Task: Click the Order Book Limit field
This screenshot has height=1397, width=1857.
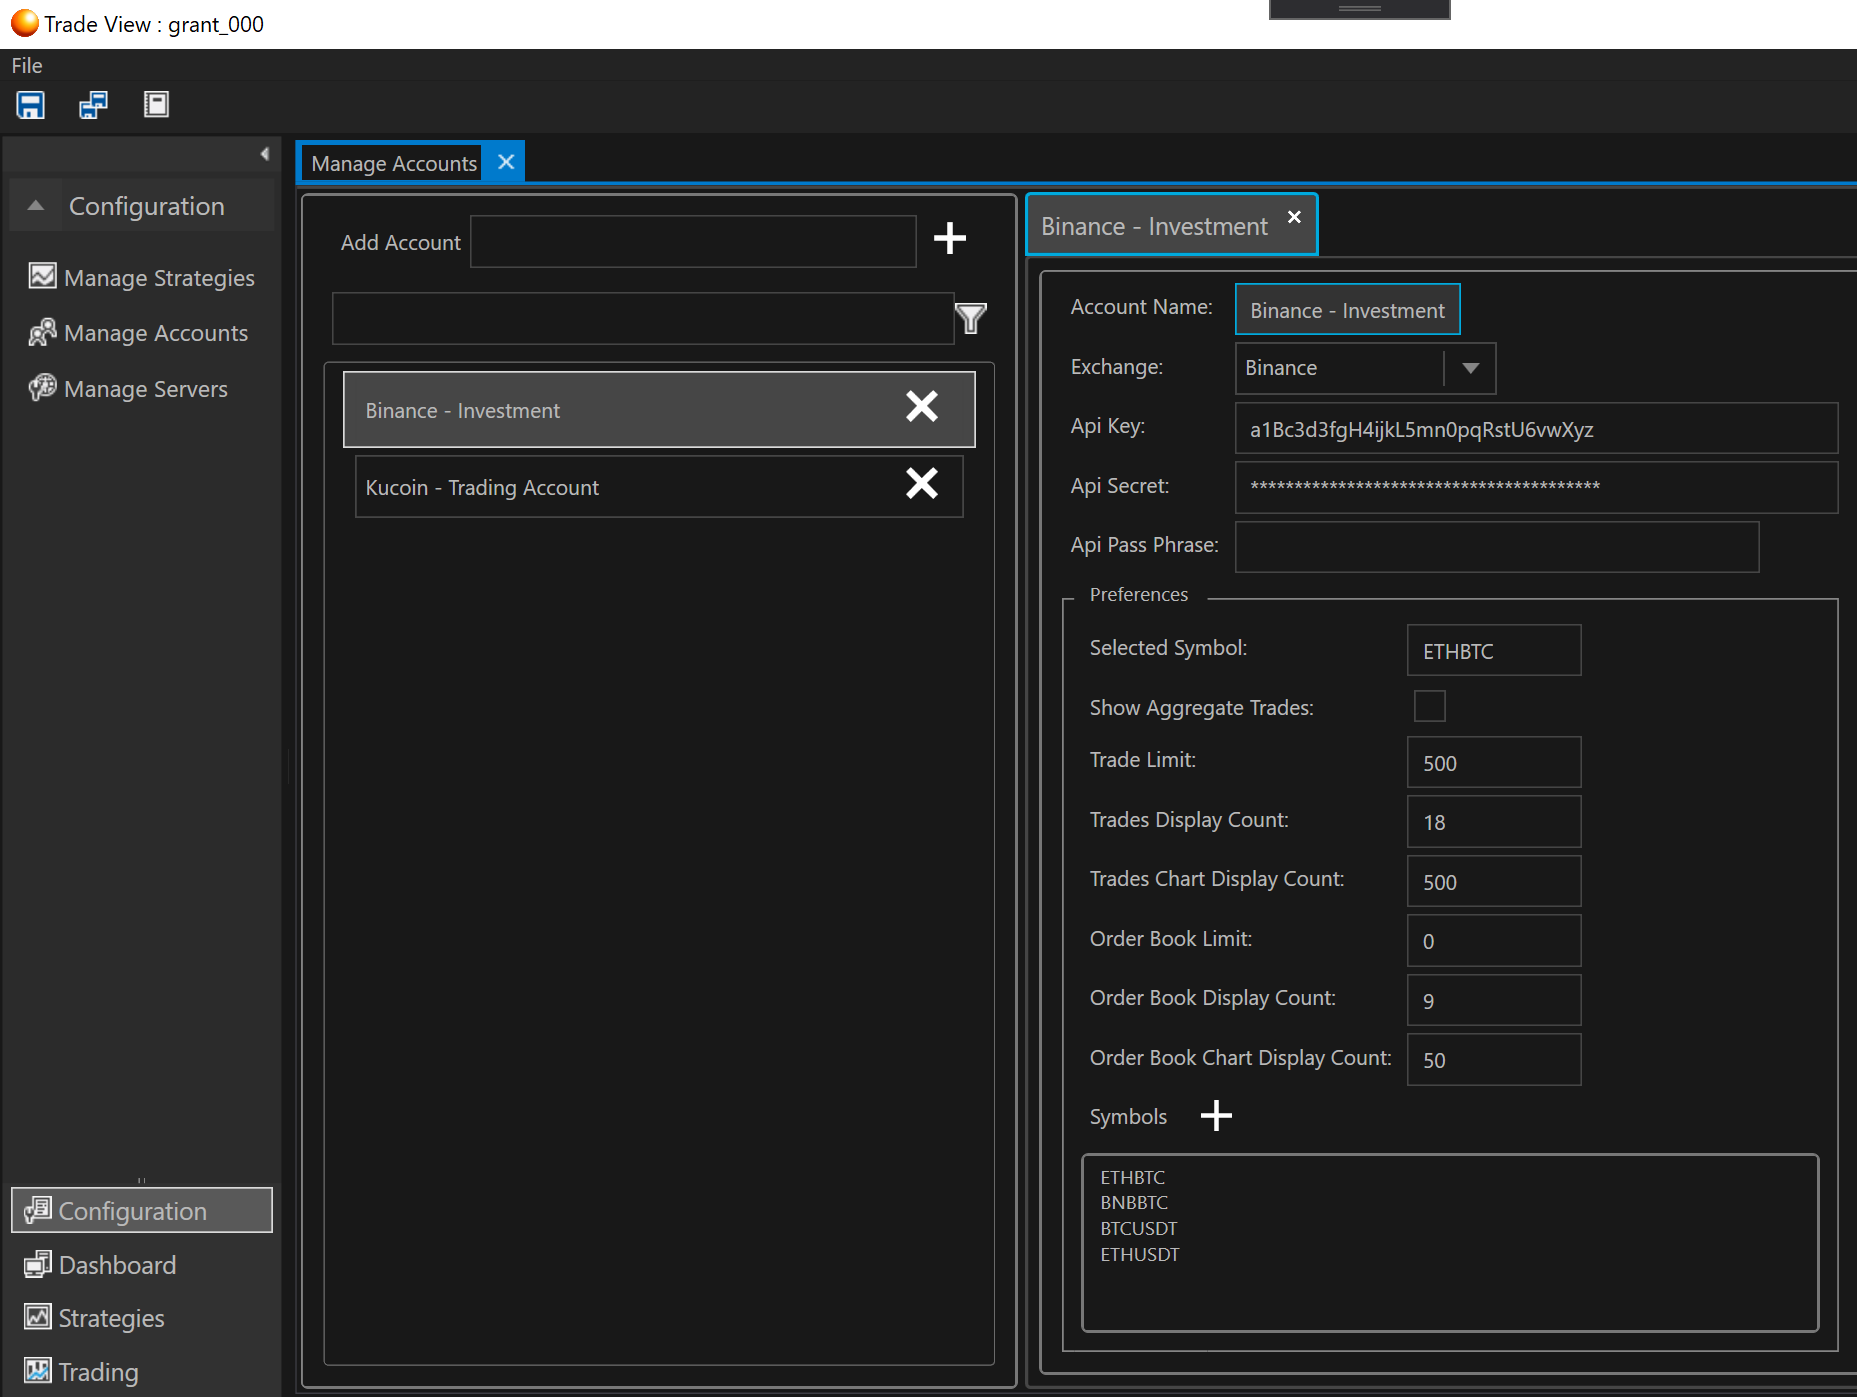Action: coord(1494,941)
